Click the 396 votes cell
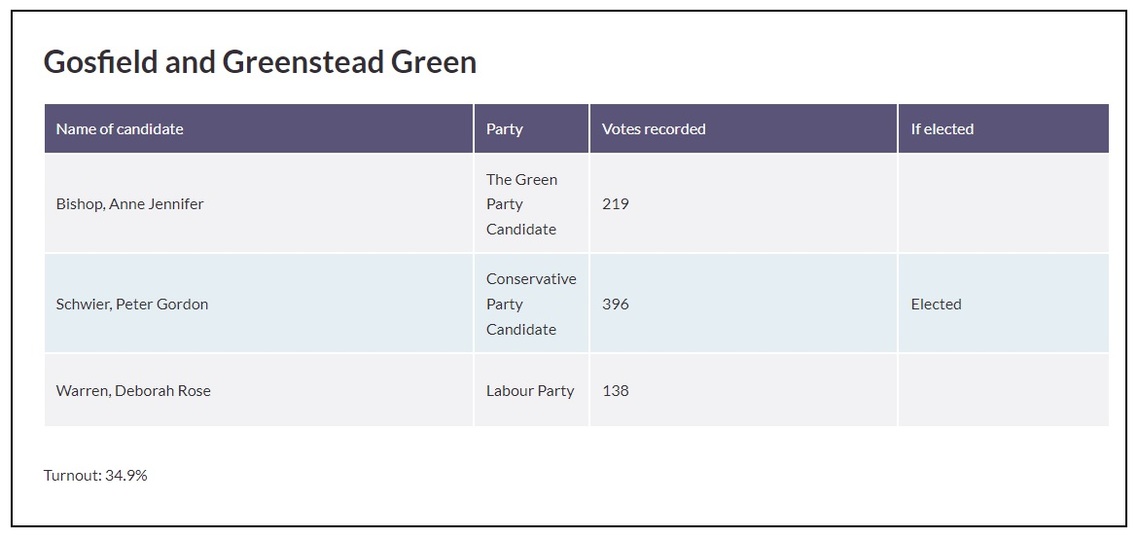 click(615, 304)
